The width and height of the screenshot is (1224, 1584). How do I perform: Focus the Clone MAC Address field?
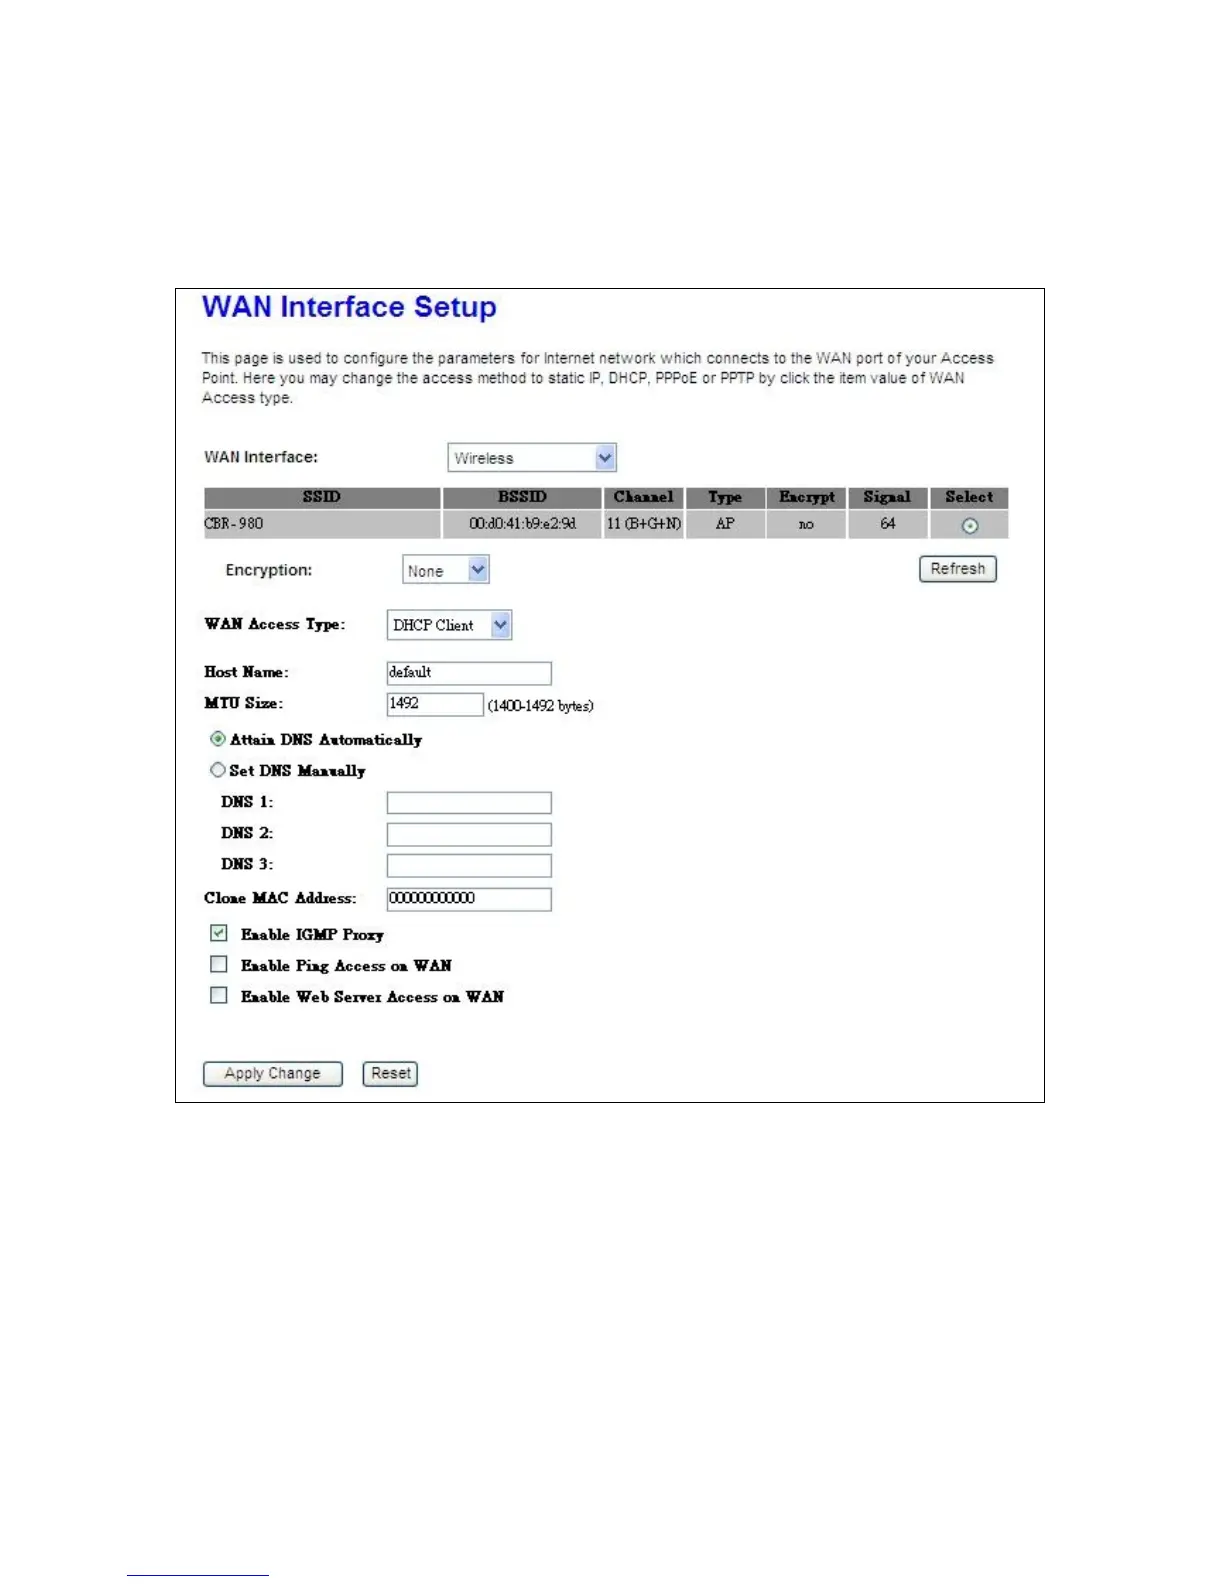[469, 899]
